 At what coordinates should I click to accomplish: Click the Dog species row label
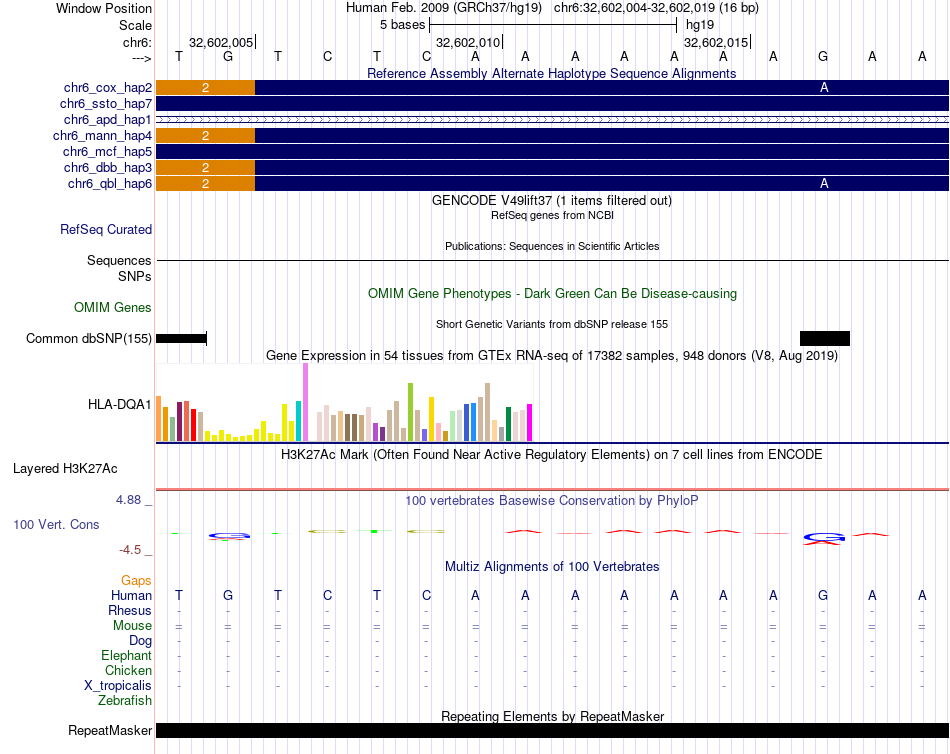[x=140, y=641]
